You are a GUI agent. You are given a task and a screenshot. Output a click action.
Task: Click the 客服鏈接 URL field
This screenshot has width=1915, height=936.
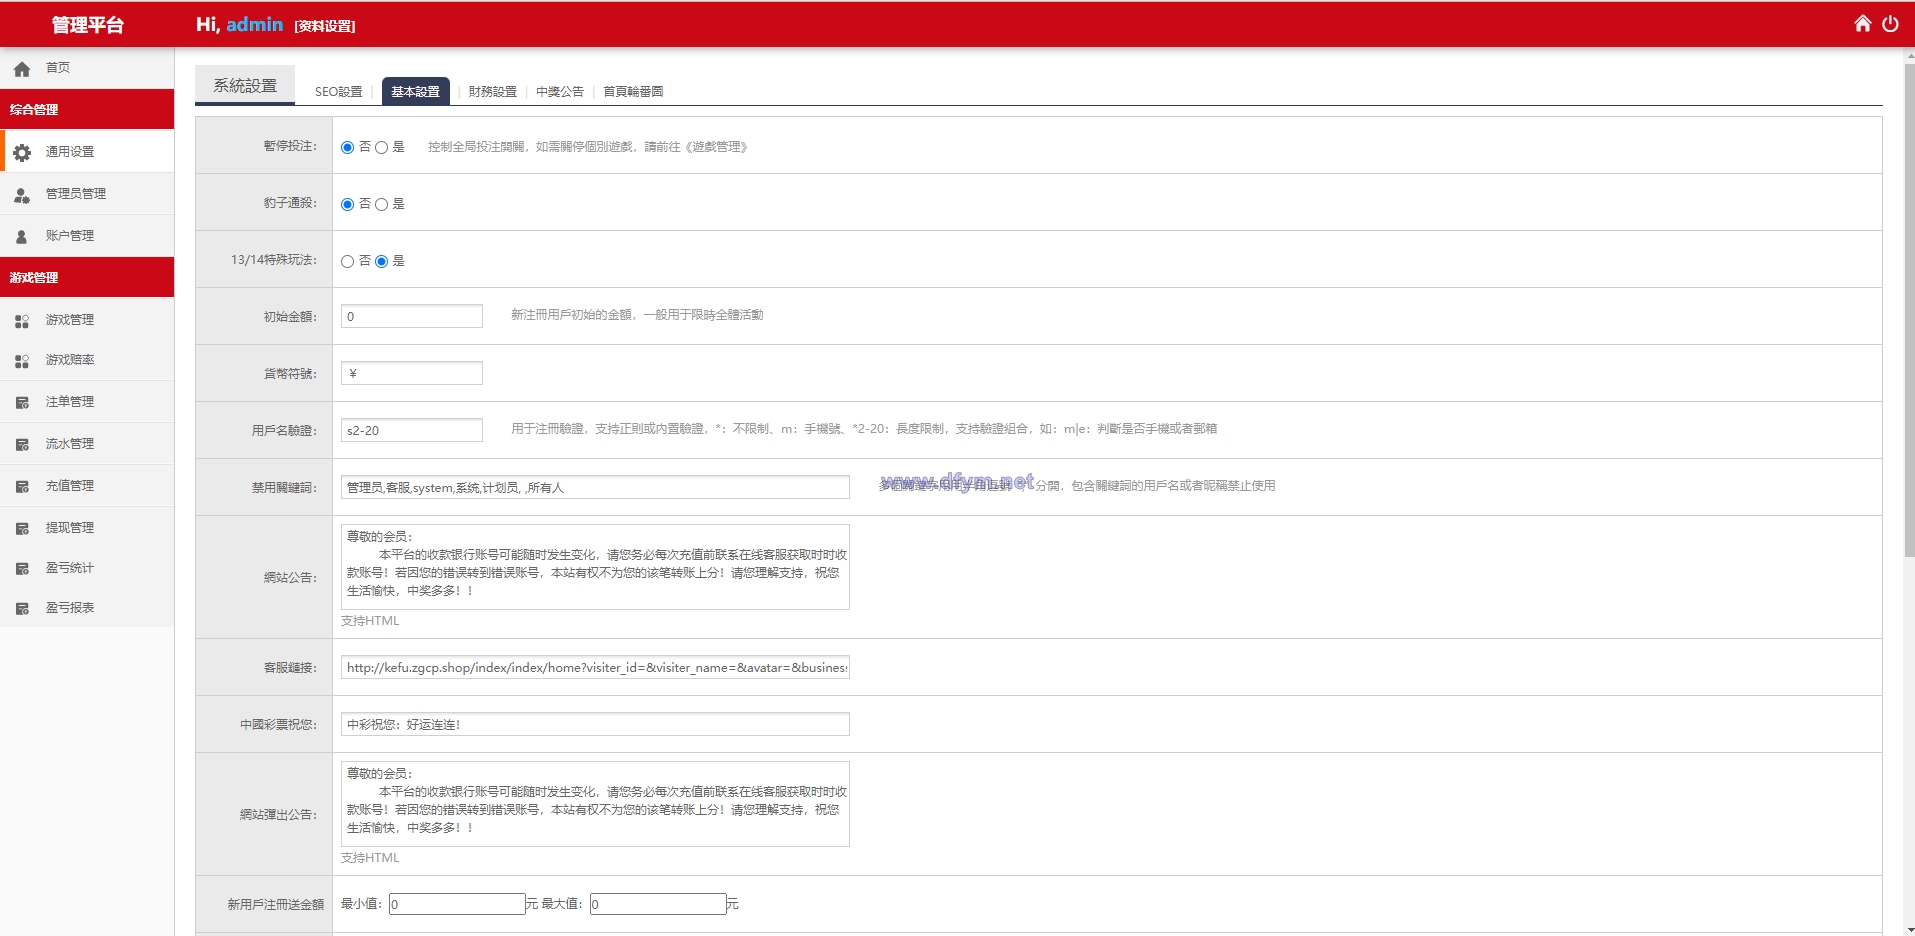(x=595, y=667)
